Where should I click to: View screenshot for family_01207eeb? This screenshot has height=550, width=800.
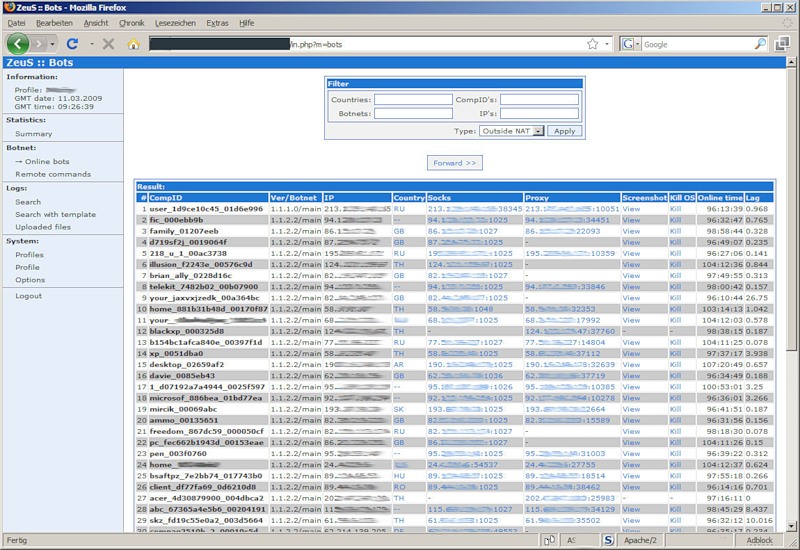click(x=631, y=231)
